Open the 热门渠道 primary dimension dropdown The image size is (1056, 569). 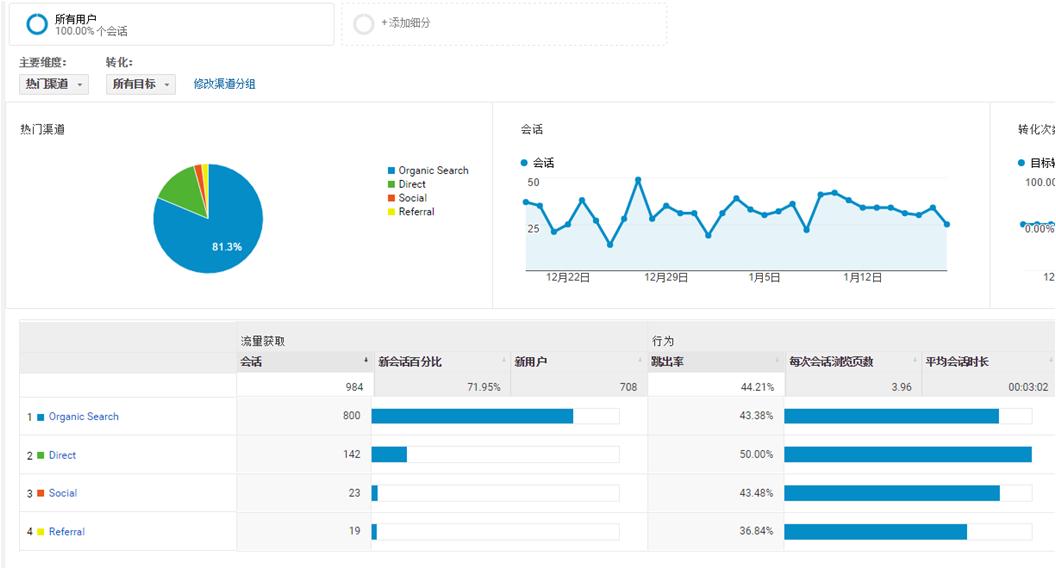tap(54, 85)
